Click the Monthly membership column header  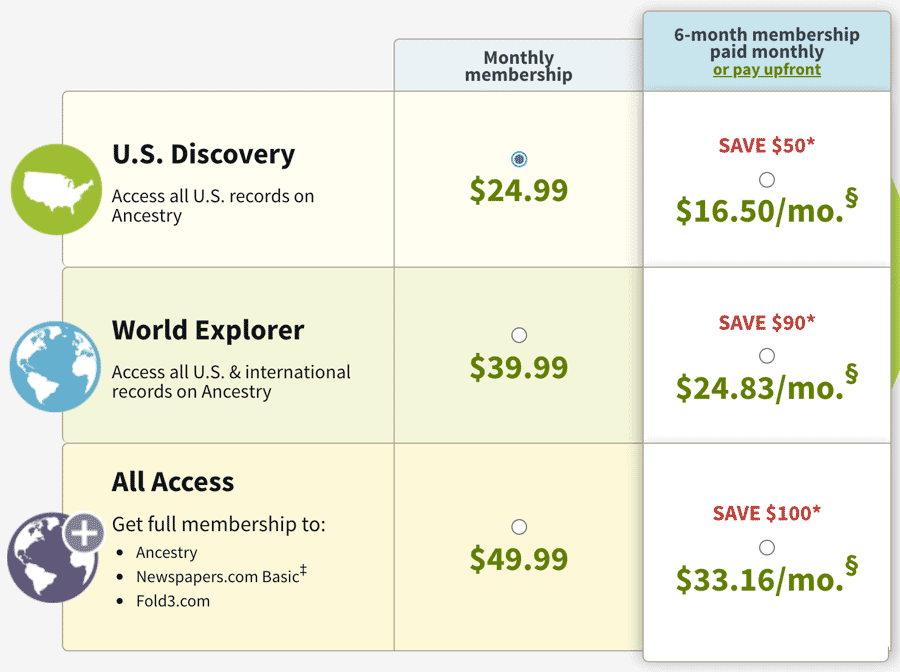518,66
